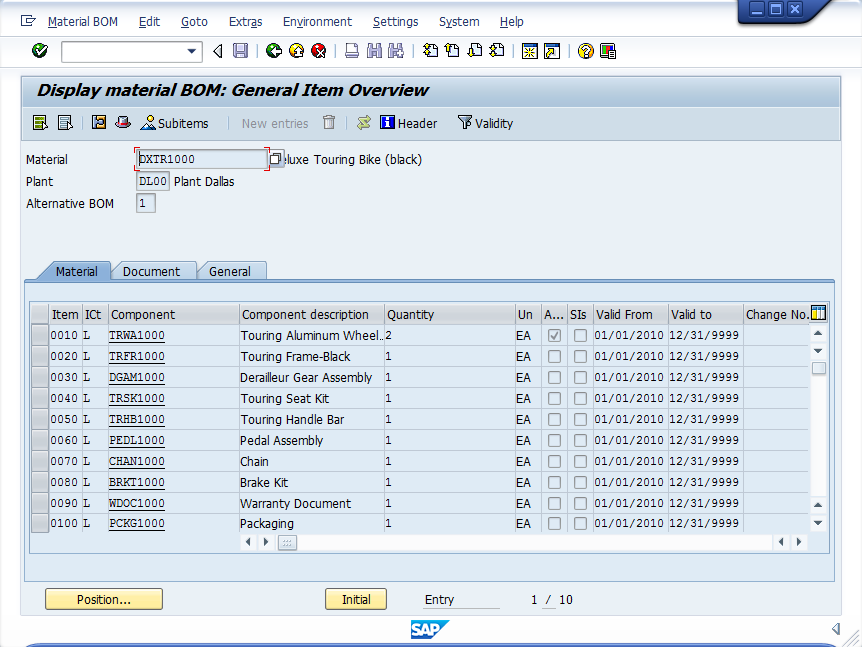The height and width of the screenshot is (647, 862).
Task: Click the red hat icon beside Subitems
Action: tap(123, 122)
